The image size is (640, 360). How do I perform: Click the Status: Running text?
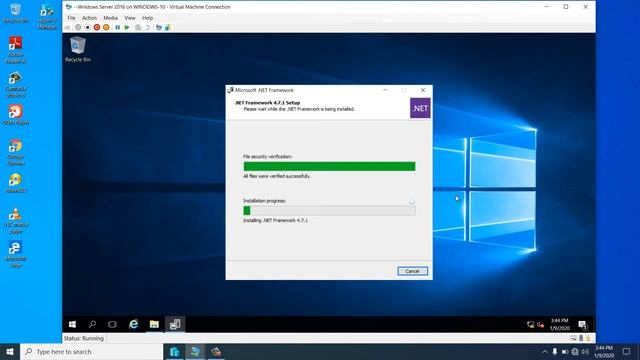pyautogui.click(x=84, y=338)
